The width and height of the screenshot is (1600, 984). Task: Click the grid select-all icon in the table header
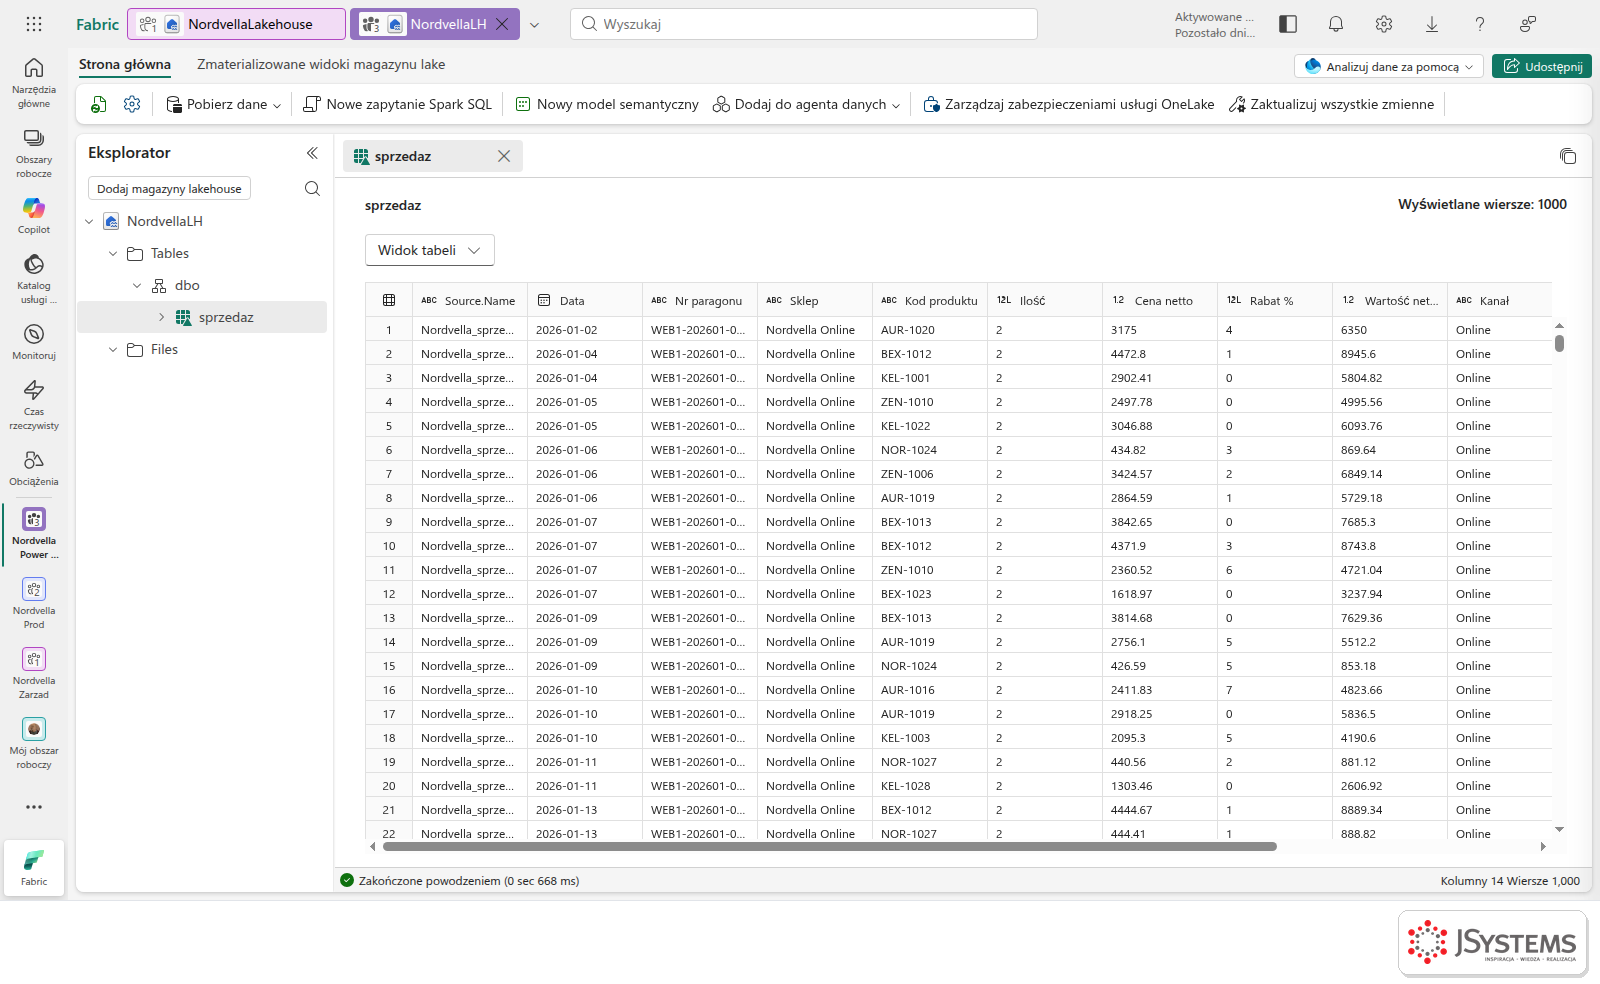tap(389, 300)
